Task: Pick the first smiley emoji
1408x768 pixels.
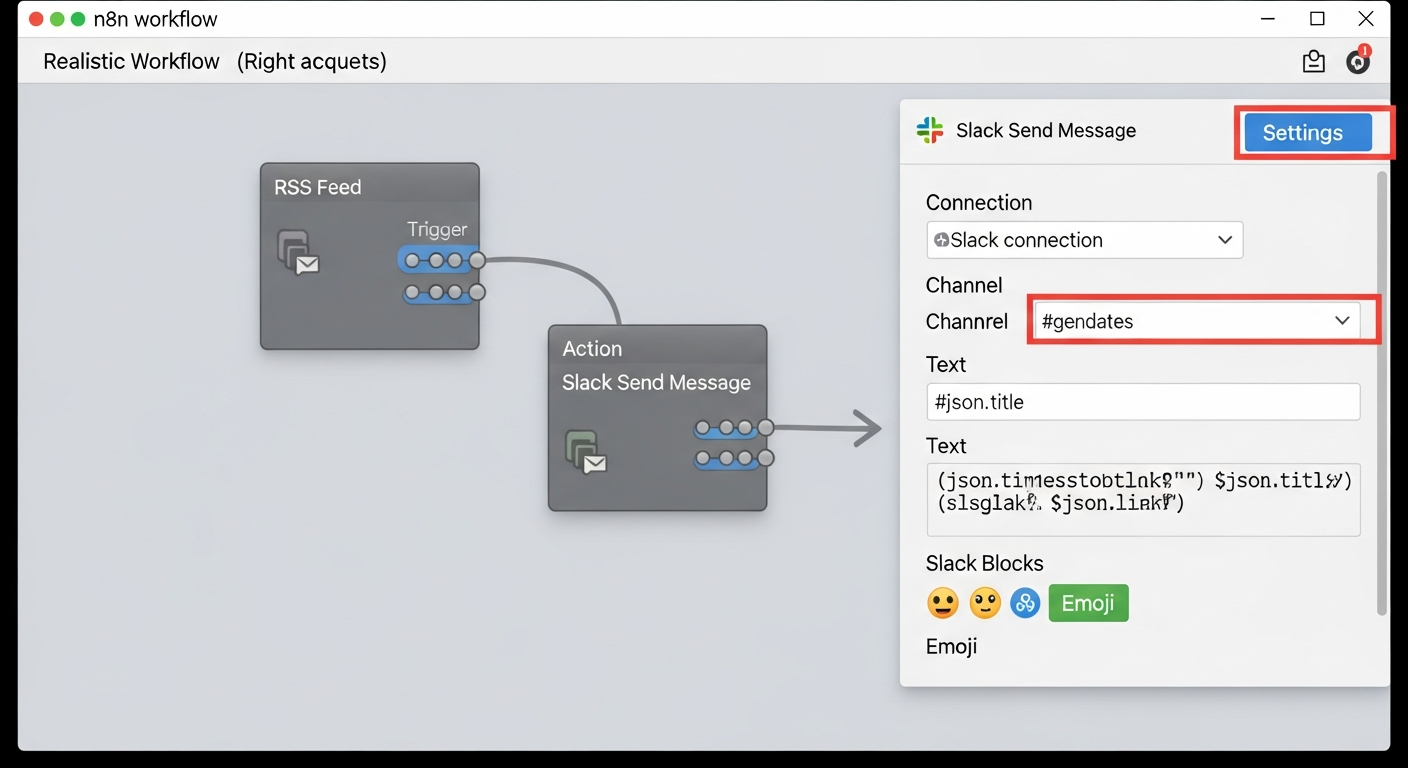Action: [x=943, y=603]
